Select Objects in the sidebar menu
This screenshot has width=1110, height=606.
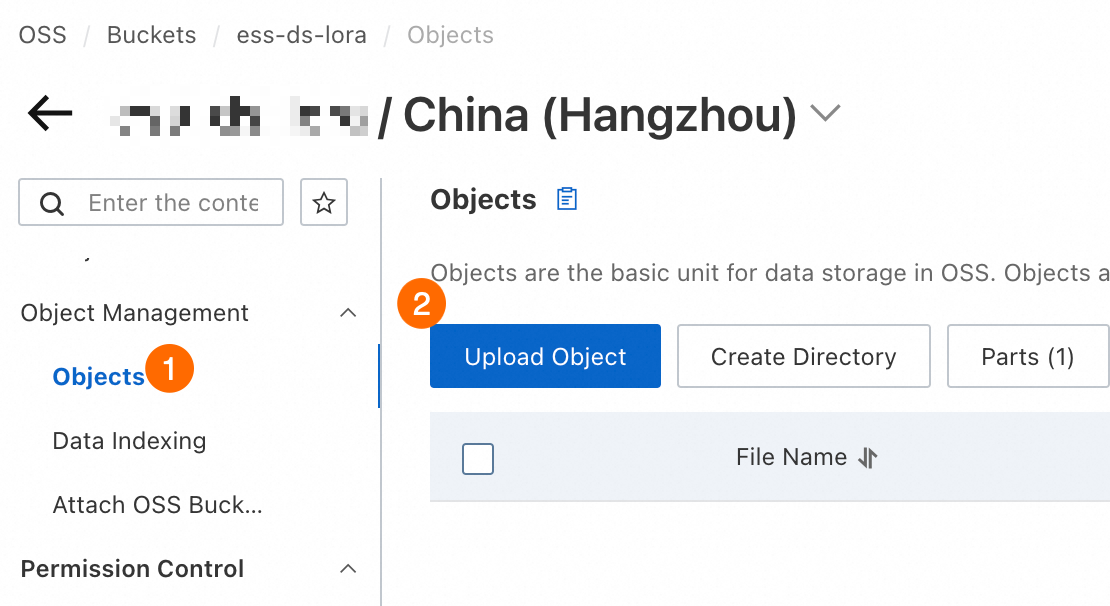98,377
